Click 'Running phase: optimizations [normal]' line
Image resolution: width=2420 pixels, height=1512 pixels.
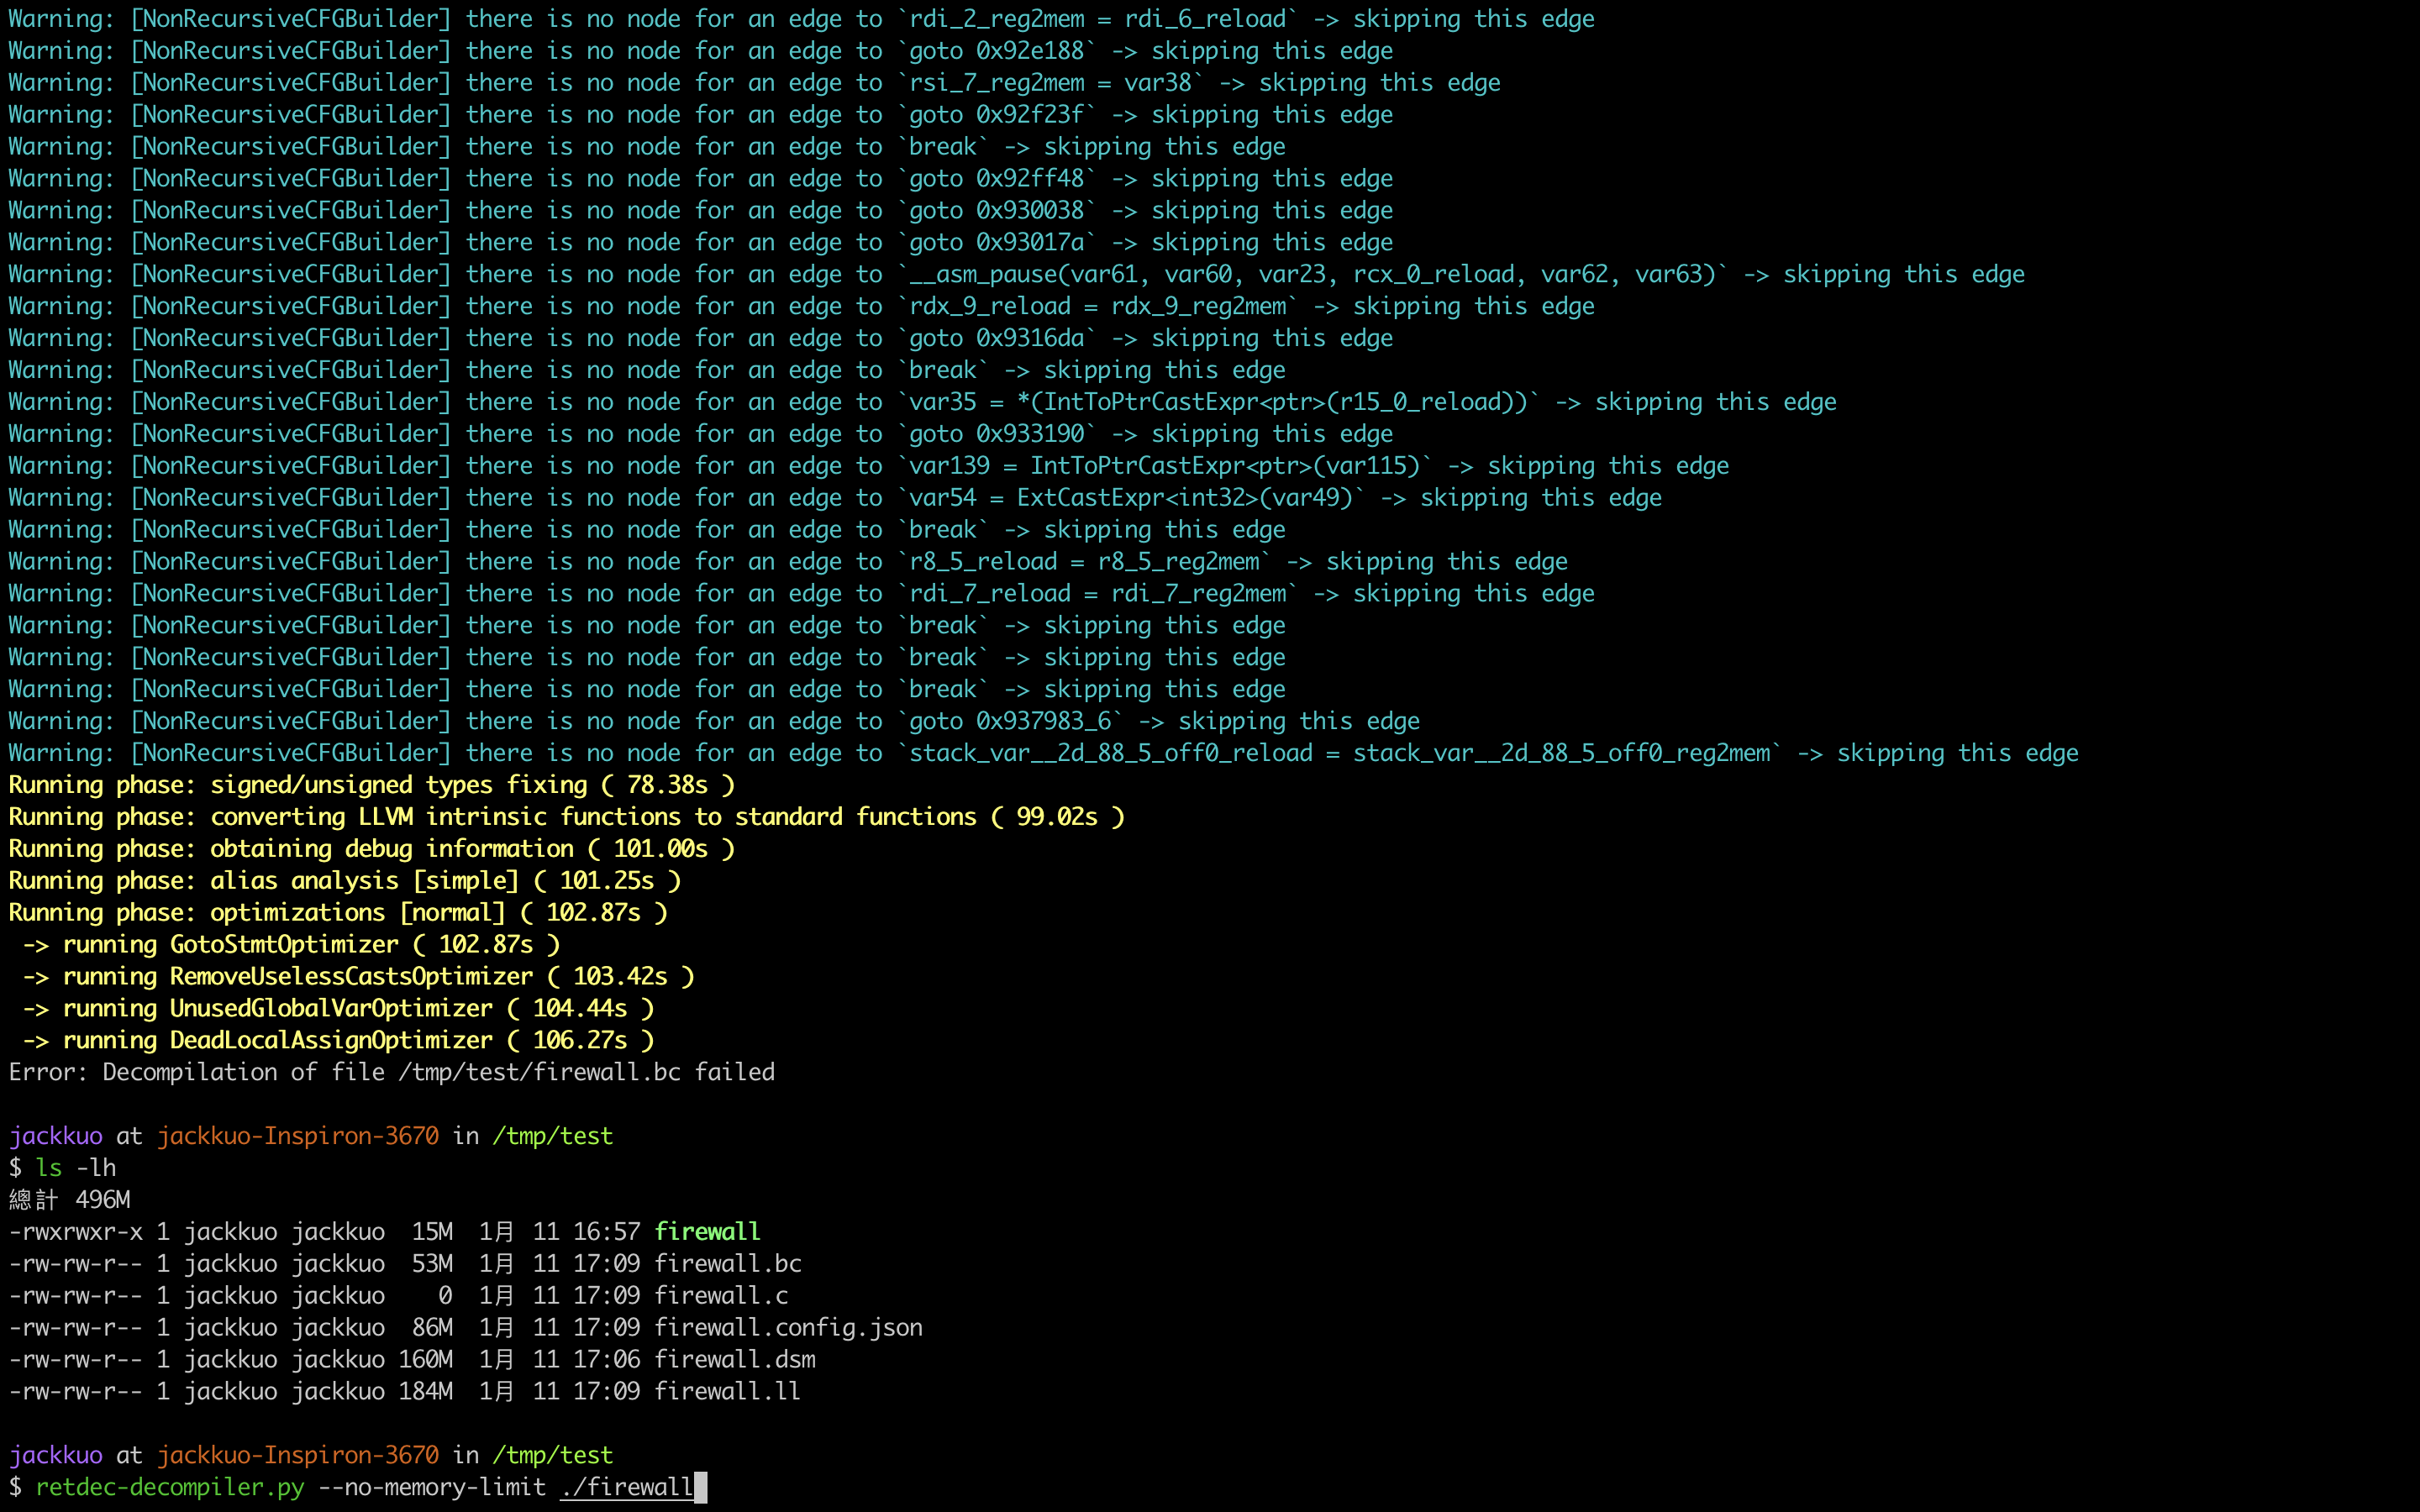coord(338,913)
